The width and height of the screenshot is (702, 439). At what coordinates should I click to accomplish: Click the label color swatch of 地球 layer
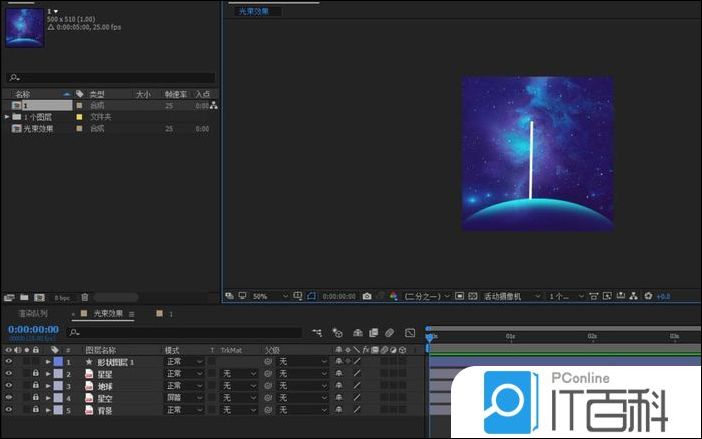(x=57, y=385)
